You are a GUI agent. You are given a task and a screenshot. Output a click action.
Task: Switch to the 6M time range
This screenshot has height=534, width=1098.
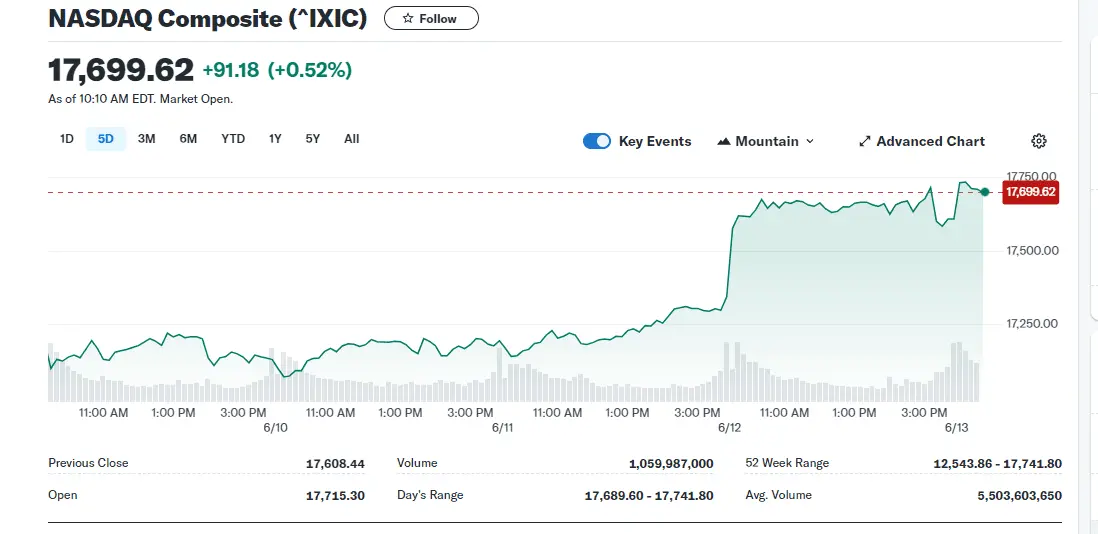pos(188,139)
